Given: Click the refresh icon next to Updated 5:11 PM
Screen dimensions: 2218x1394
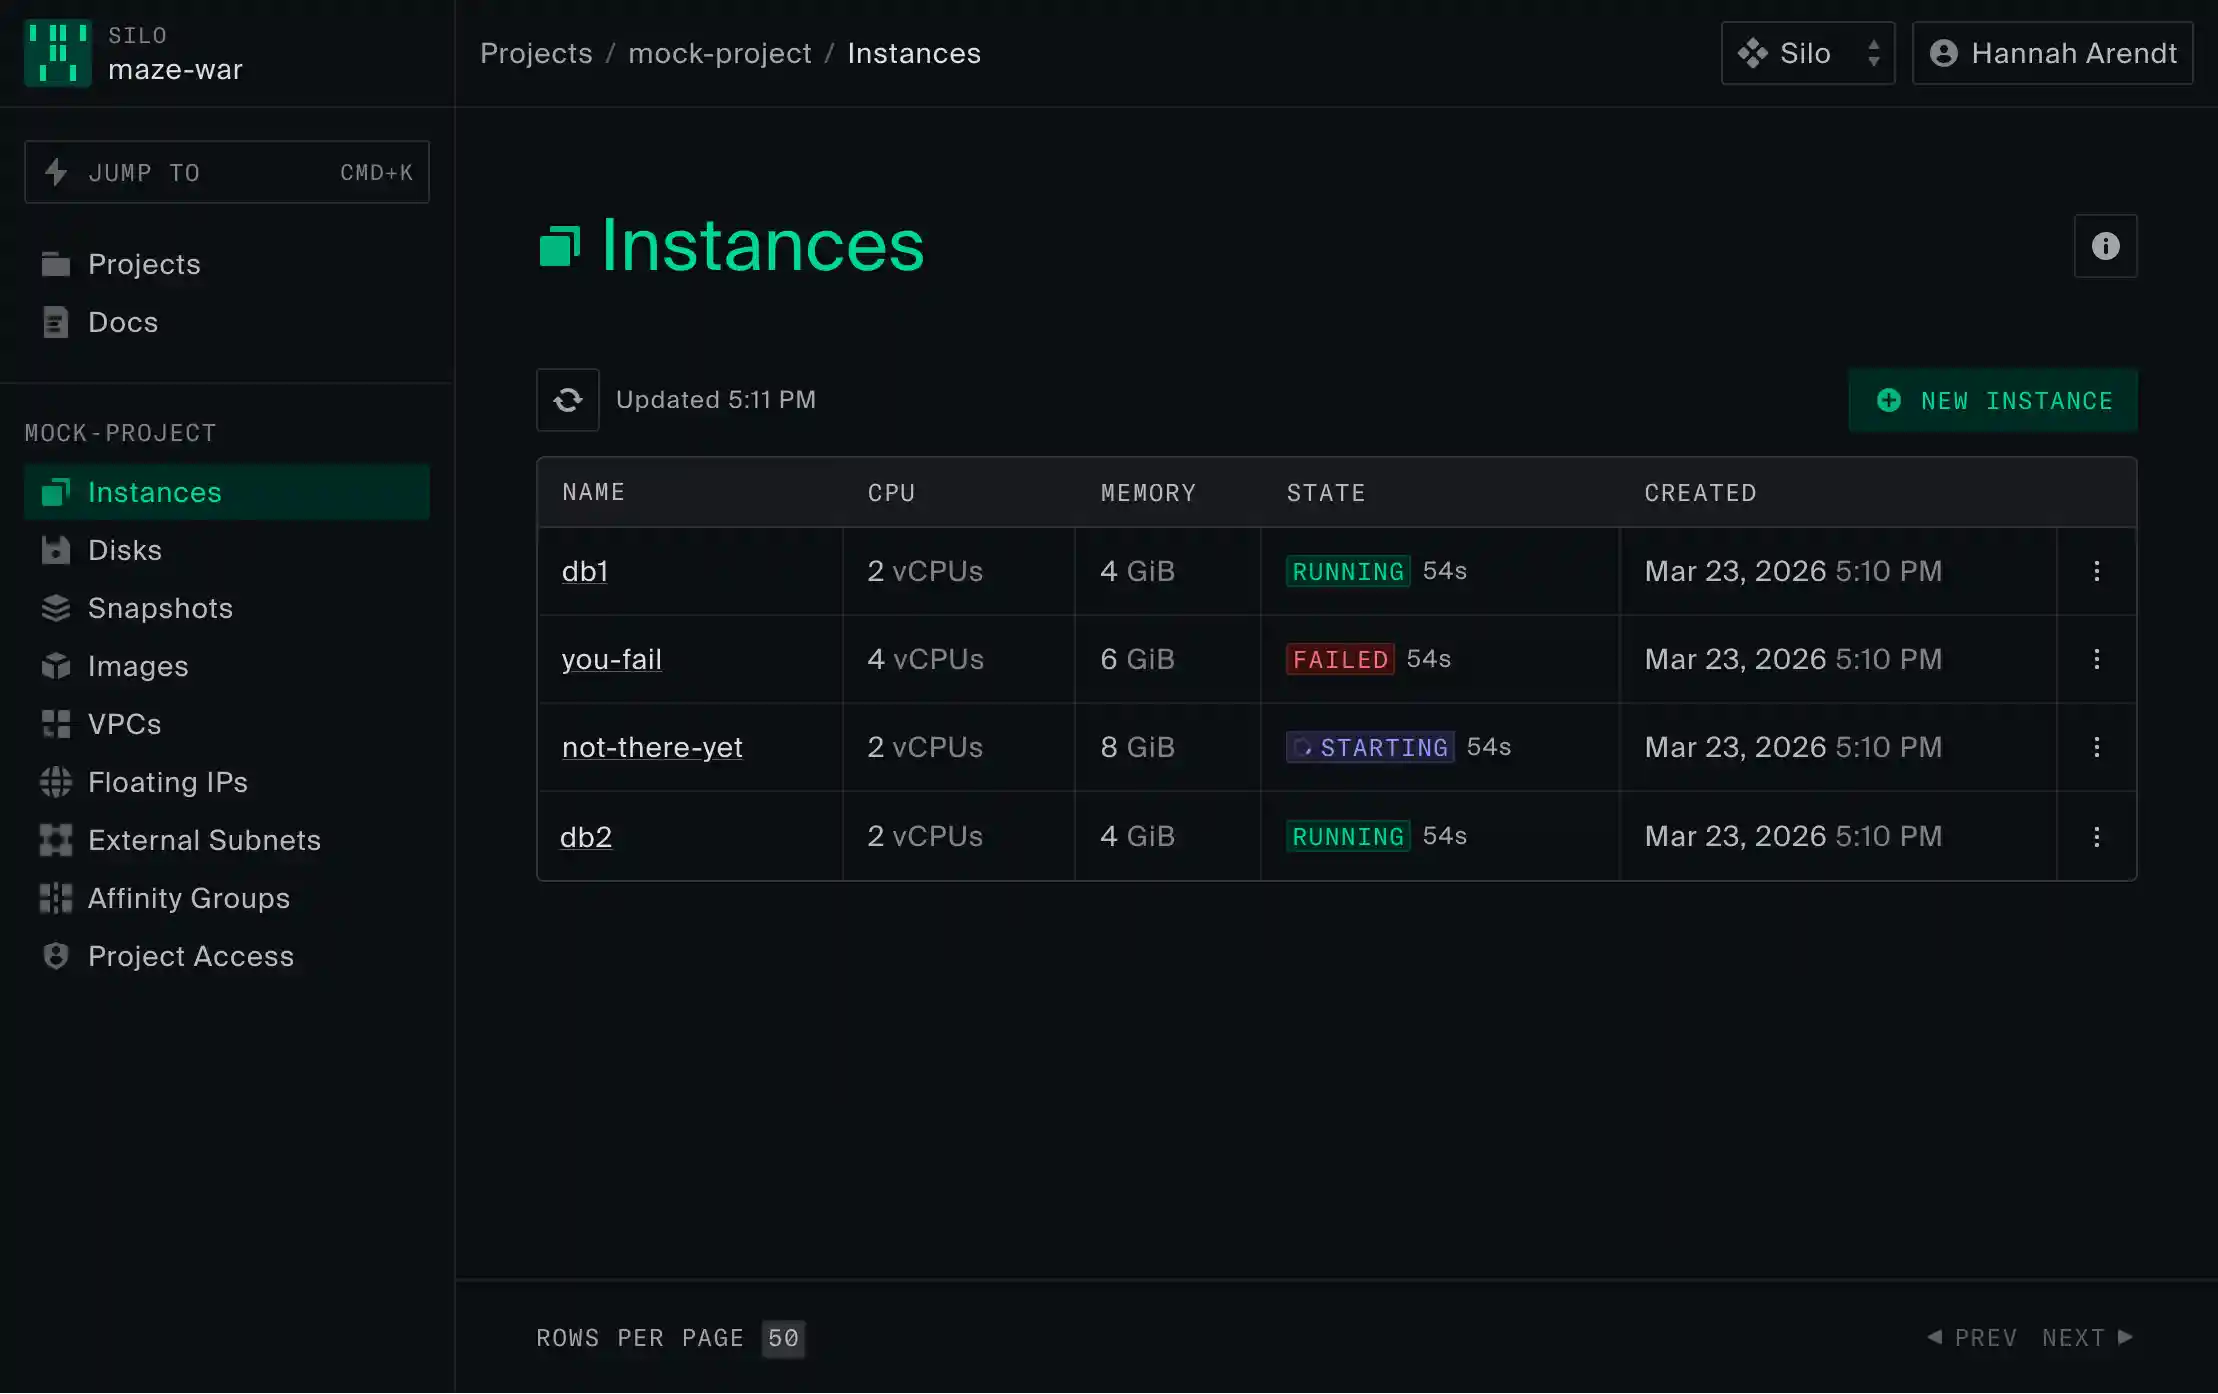Looking at the screenshot, I should click(567, 400).
